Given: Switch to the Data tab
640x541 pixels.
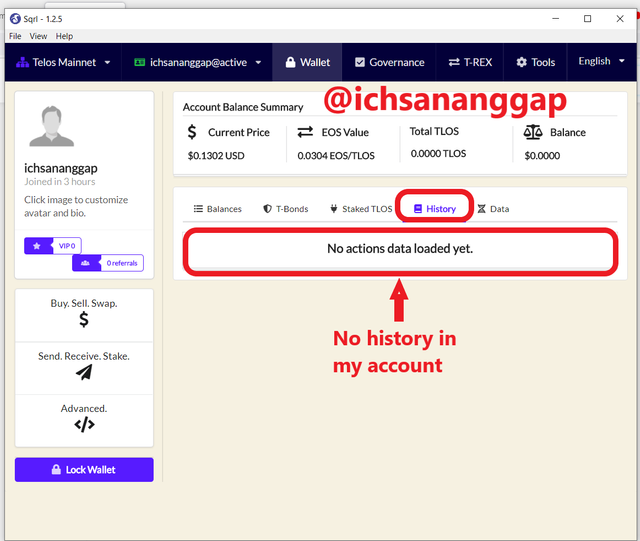Looking at the screenshot, I should (x=493, y=209).
